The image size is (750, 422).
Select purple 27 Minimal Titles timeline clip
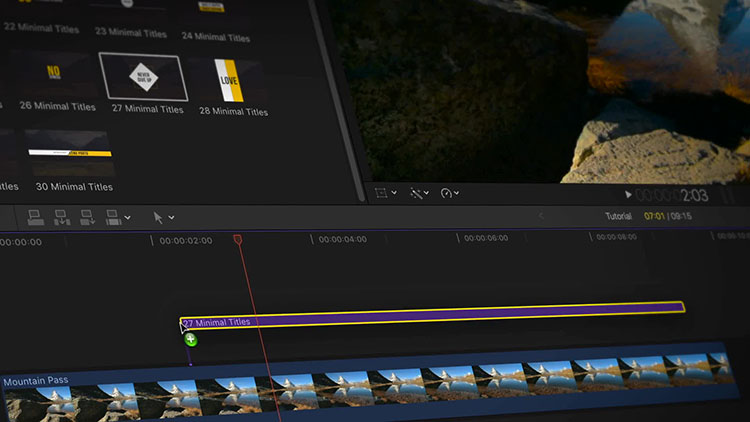coord(432,314)
